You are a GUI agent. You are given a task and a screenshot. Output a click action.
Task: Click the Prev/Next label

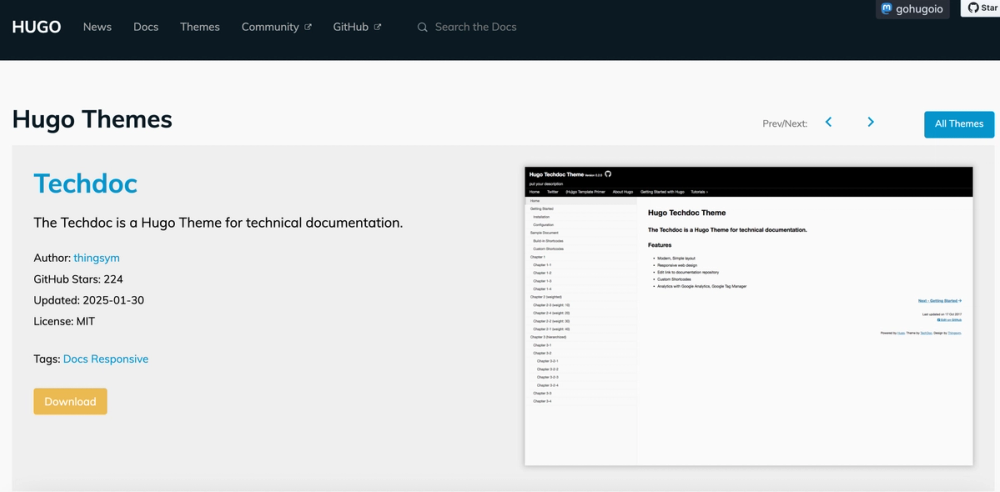click(785, 124)
